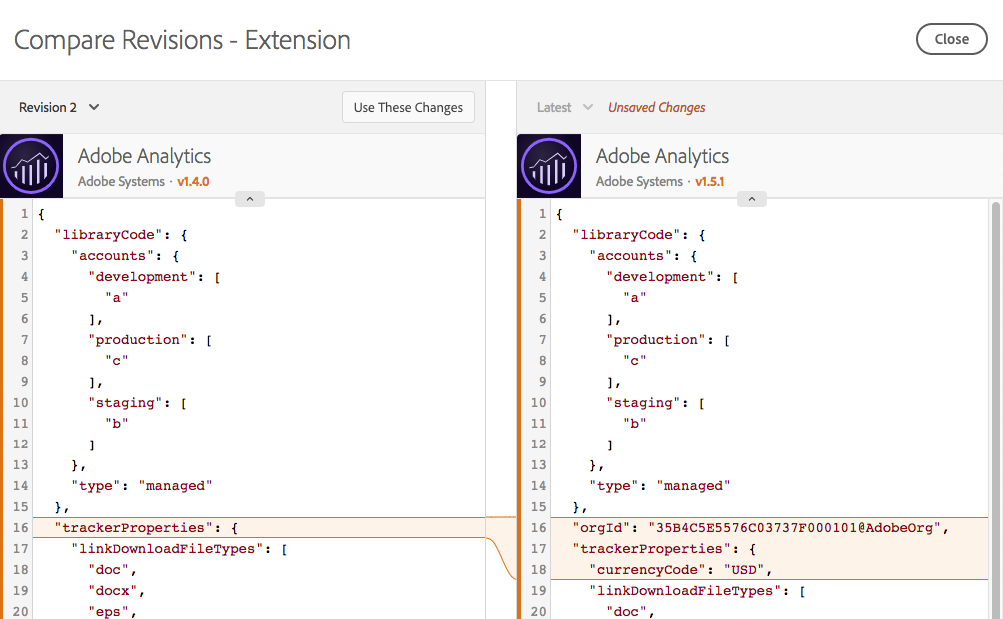
Task: Collapse the right code block with its chevron
Action: click(751, 199)
